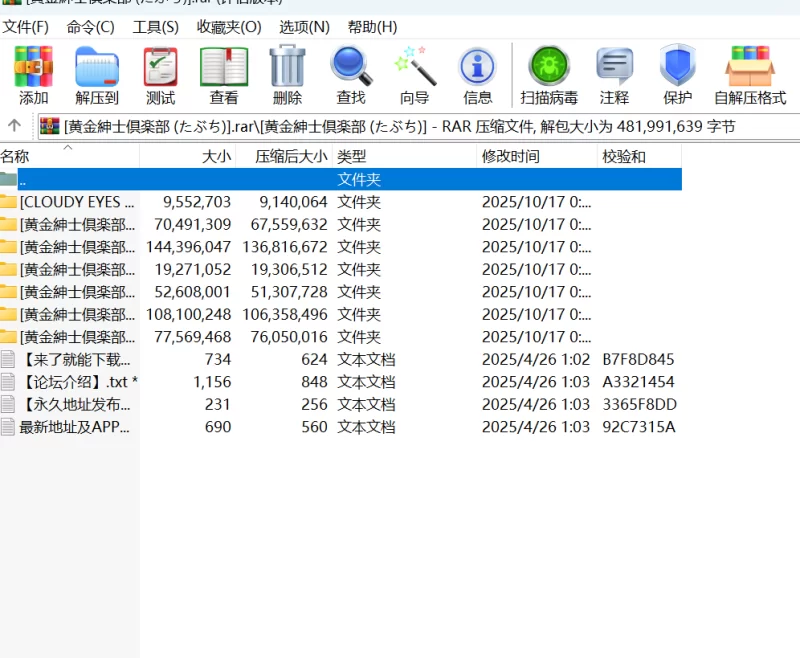Open the 收藏夹(O) menu
The width and height of the screenshot is (800, 658).
pos(229,27)
